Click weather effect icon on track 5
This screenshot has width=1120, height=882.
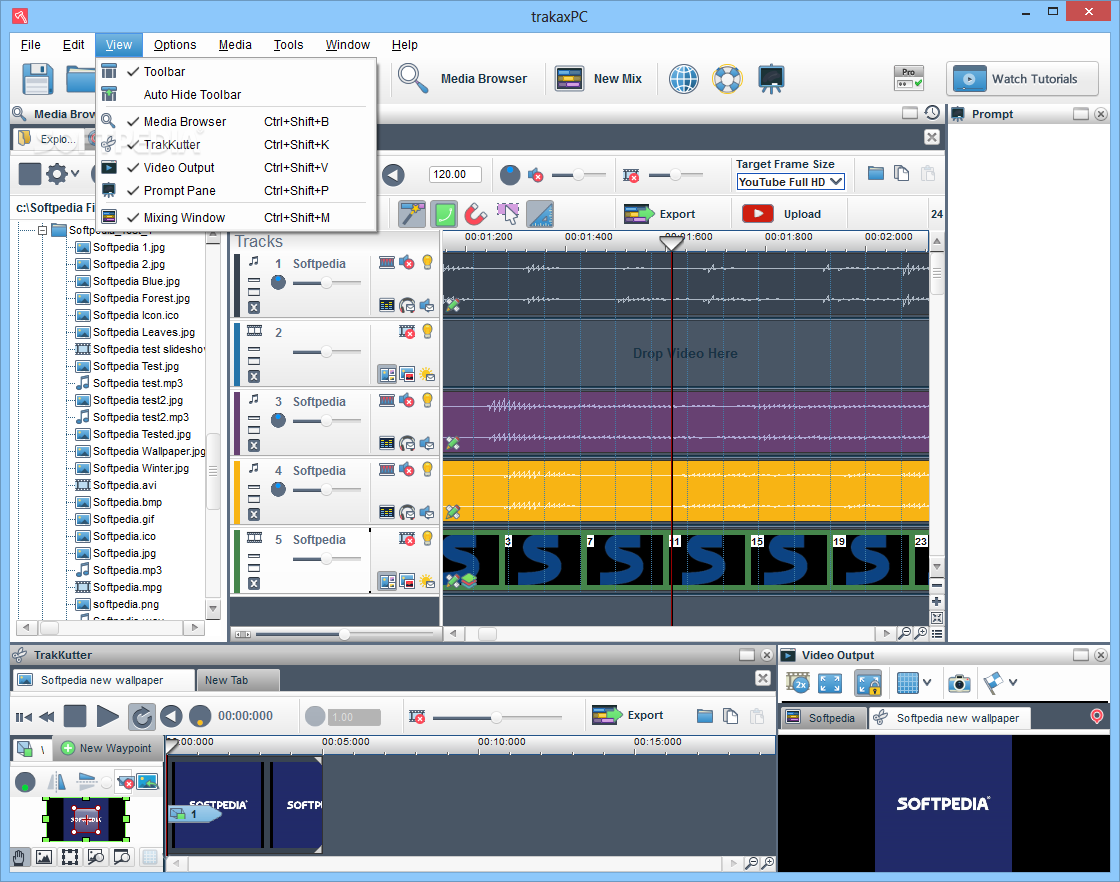click(x=427, y=581)
